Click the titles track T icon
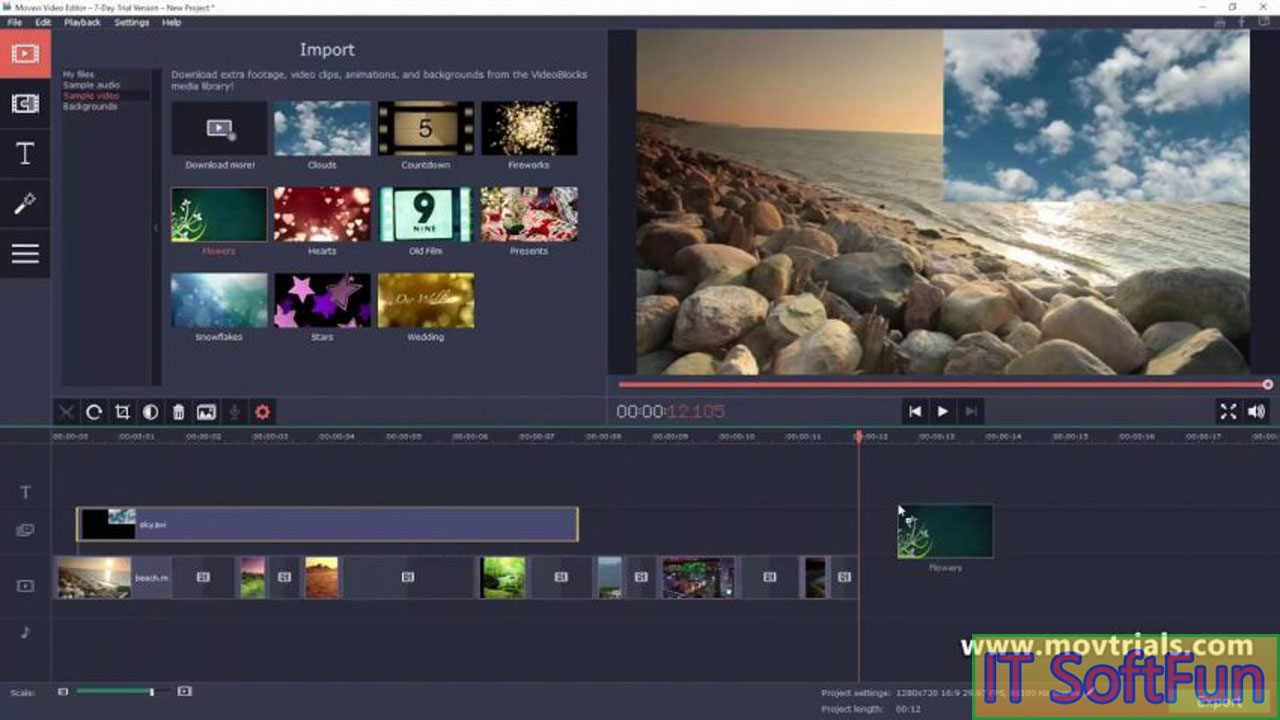The image size is (1280, 720). [26, 492]
